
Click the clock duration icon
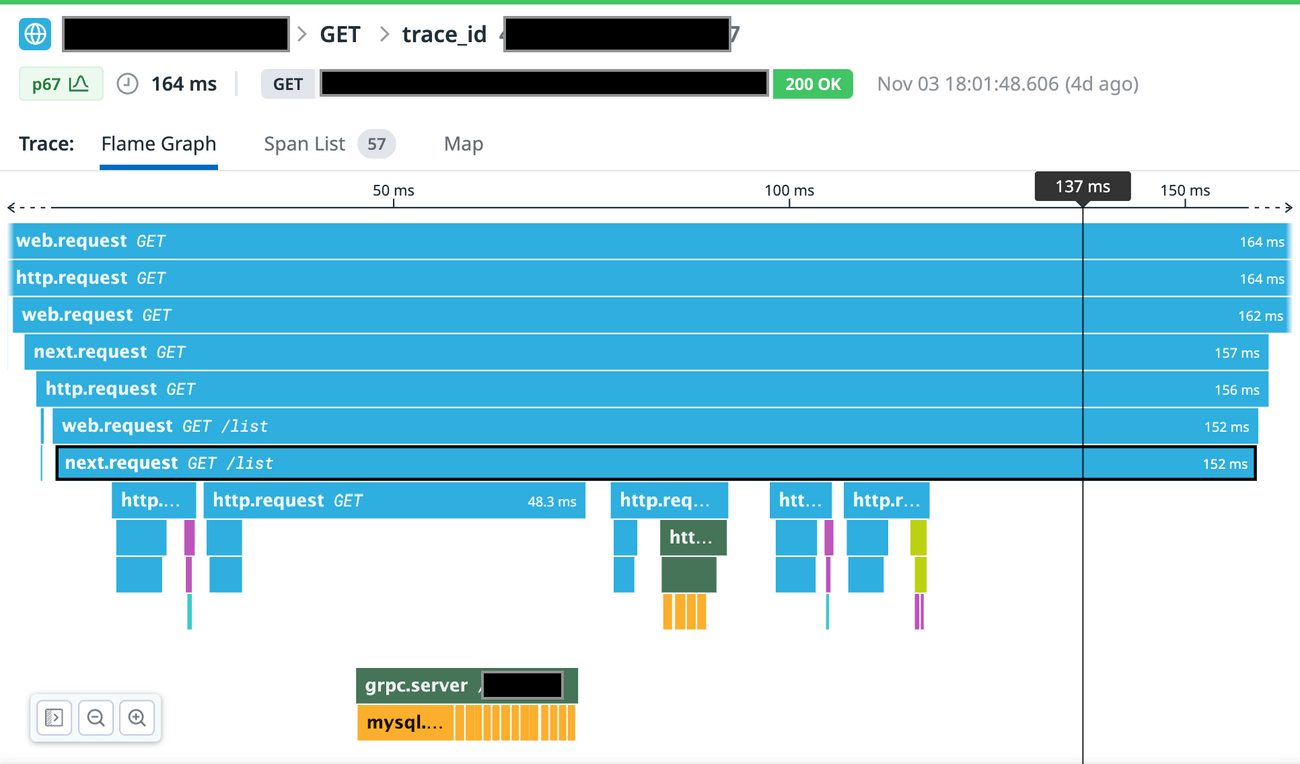pyautogui.click(x=127, y=84)
